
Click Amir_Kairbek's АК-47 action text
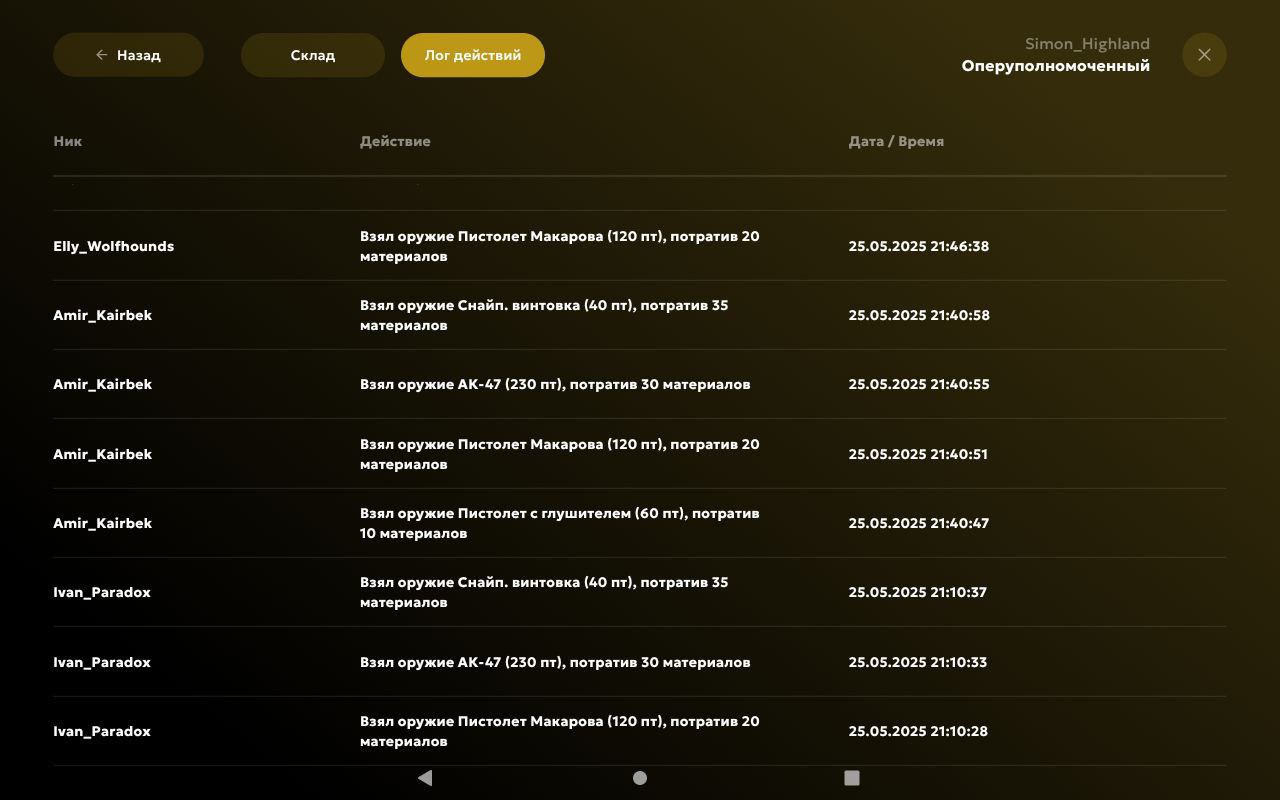pos(555,384)
